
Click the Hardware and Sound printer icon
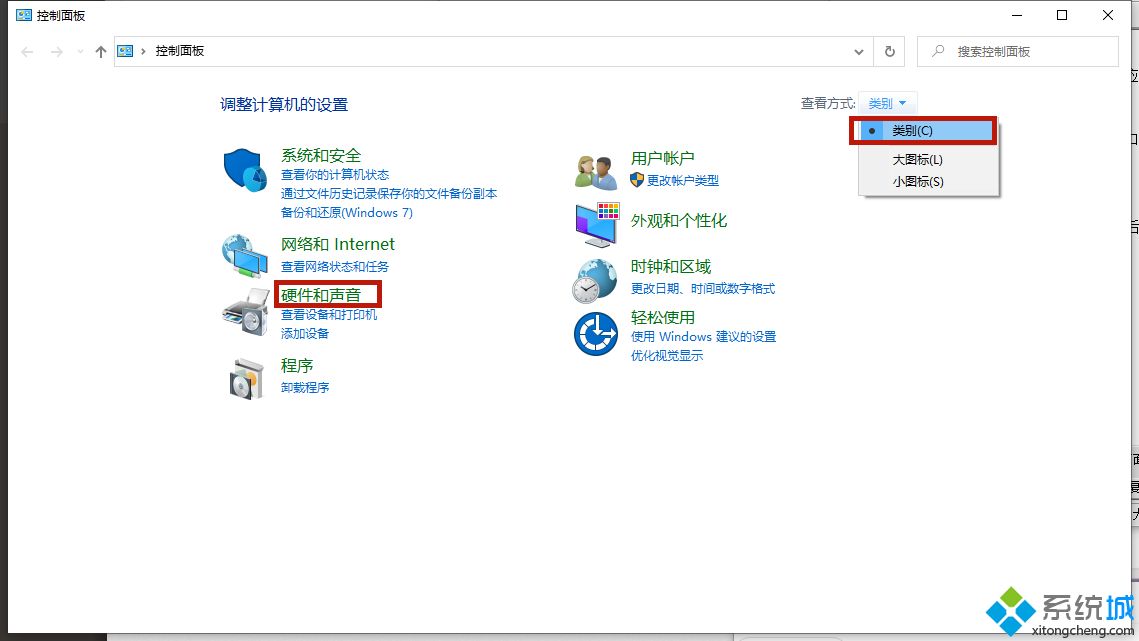tap(245, 312)
